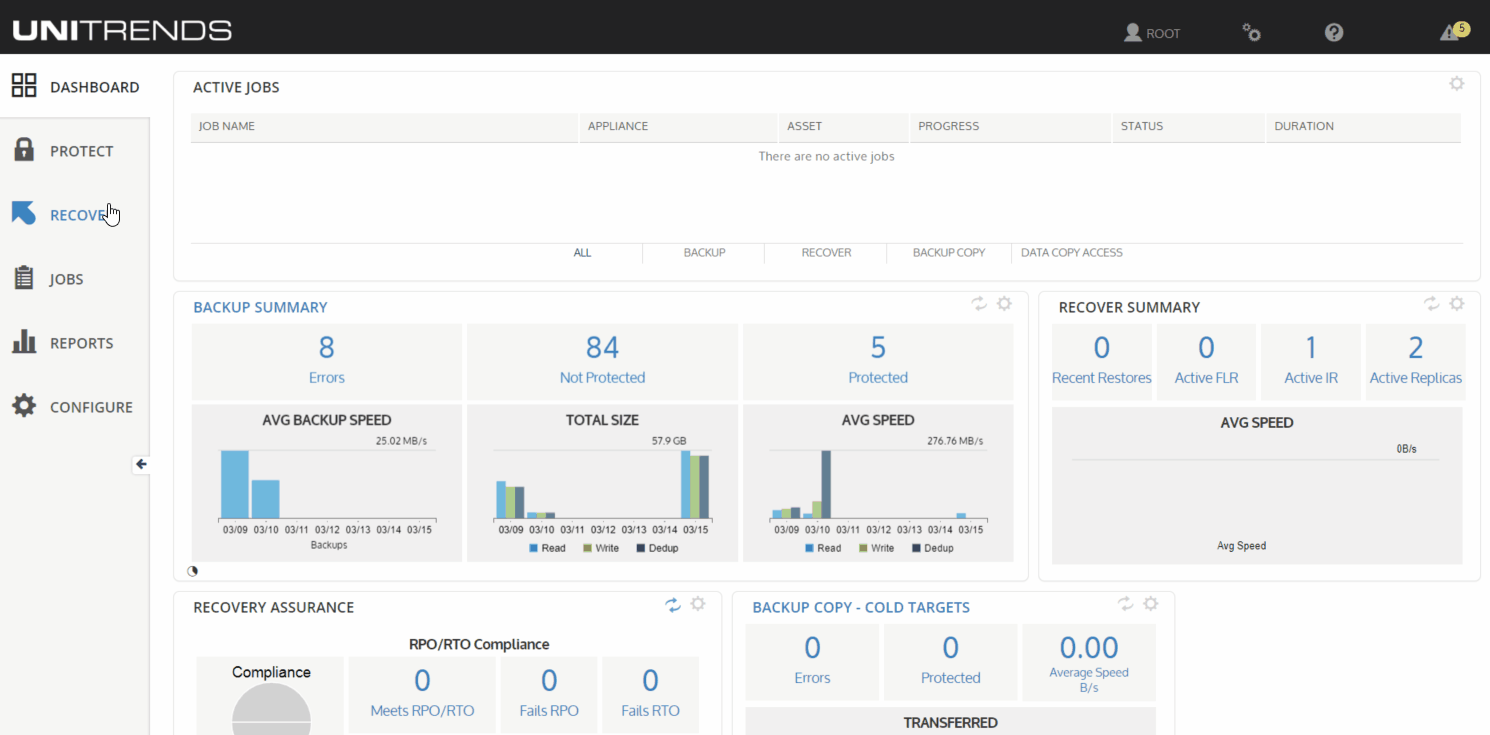Click the 03/09 Avg Backup Speed bar
The height and width of the screenshot is (735, 1490).
click(235, 484)
